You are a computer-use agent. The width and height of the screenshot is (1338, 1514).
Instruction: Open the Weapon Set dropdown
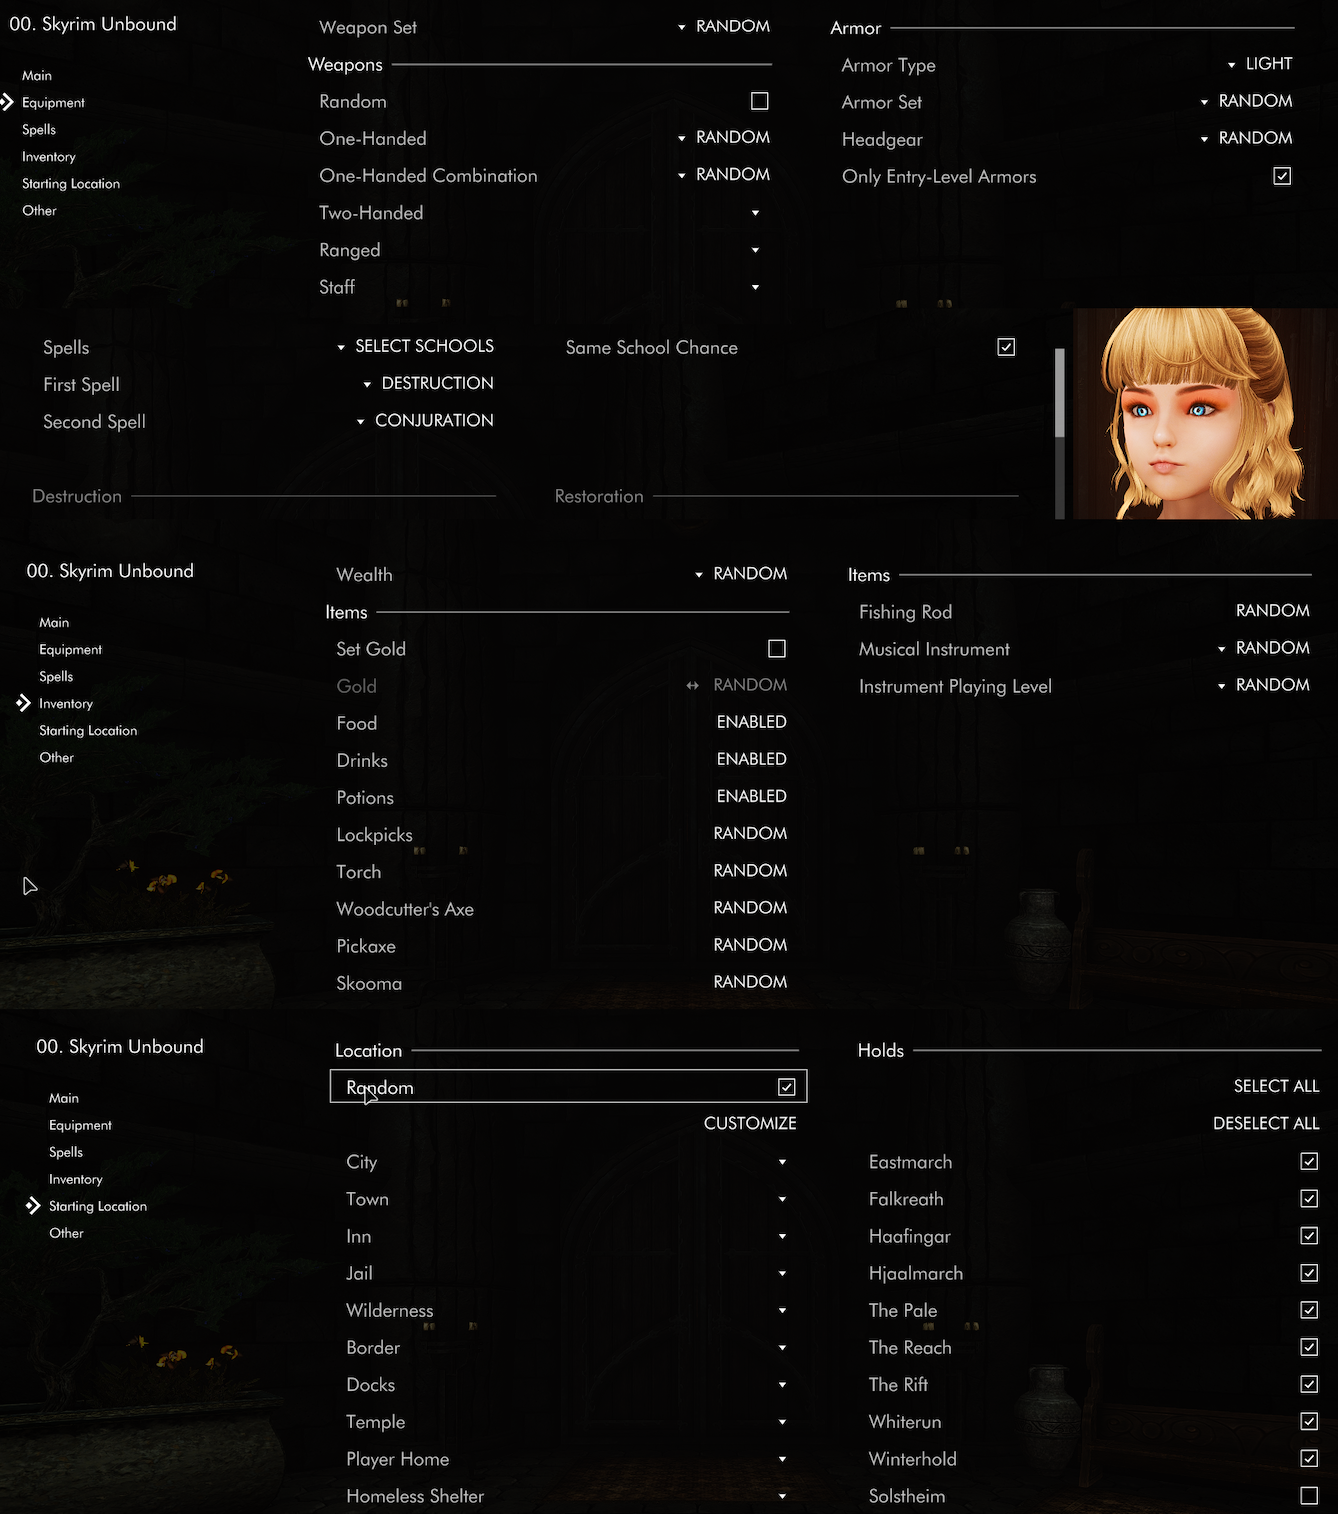[x=724, y=26]
